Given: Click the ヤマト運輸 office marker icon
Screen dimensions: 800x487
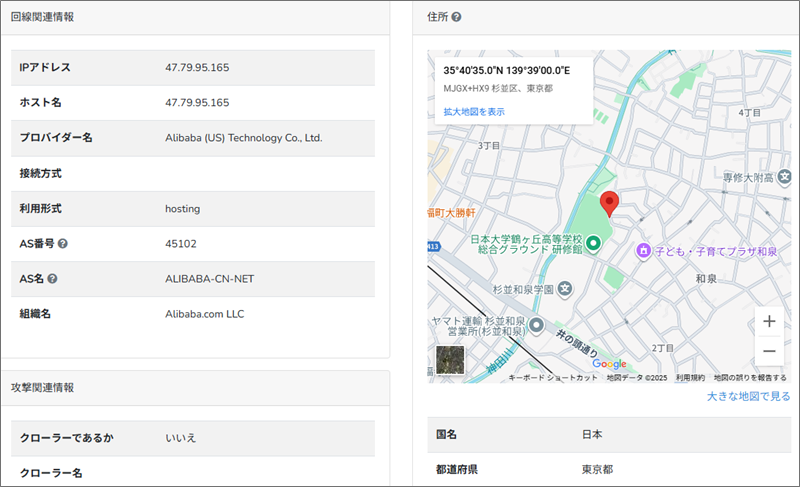Looking at the screenshot, I should pos(536,325).
